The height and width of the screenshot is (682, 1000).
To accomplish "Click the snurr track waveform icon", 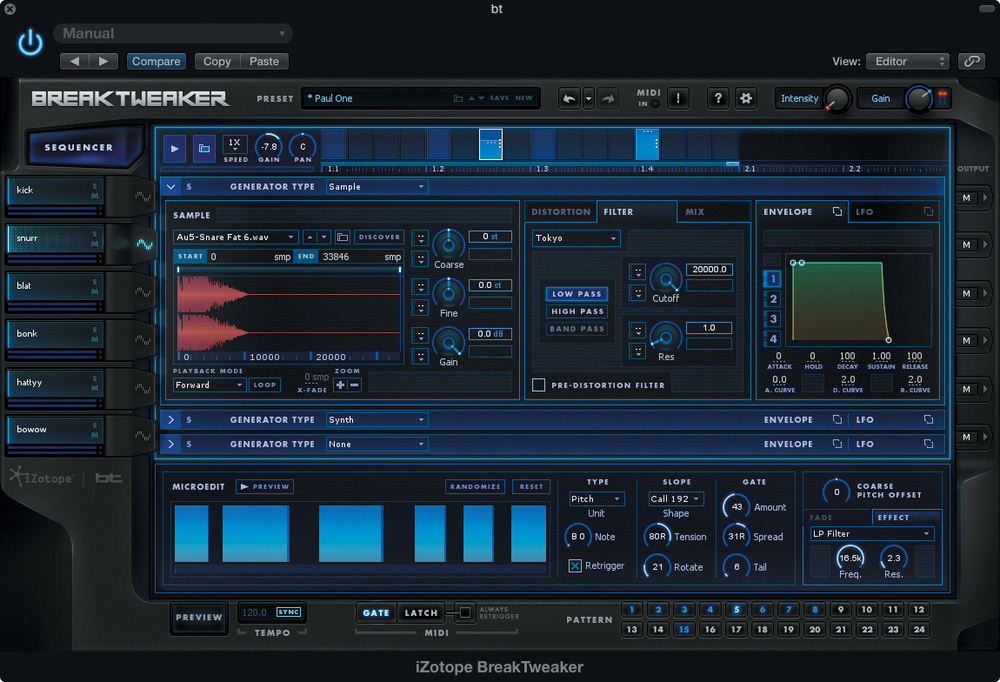I will click(145, 244).
